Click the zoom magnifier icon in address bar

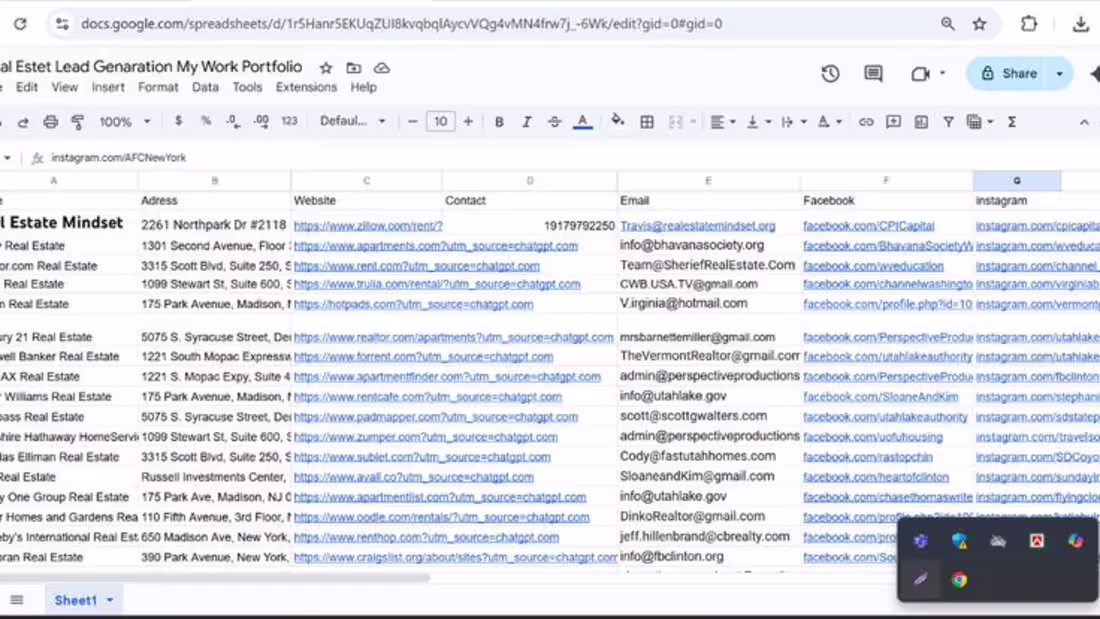(948, 24)
